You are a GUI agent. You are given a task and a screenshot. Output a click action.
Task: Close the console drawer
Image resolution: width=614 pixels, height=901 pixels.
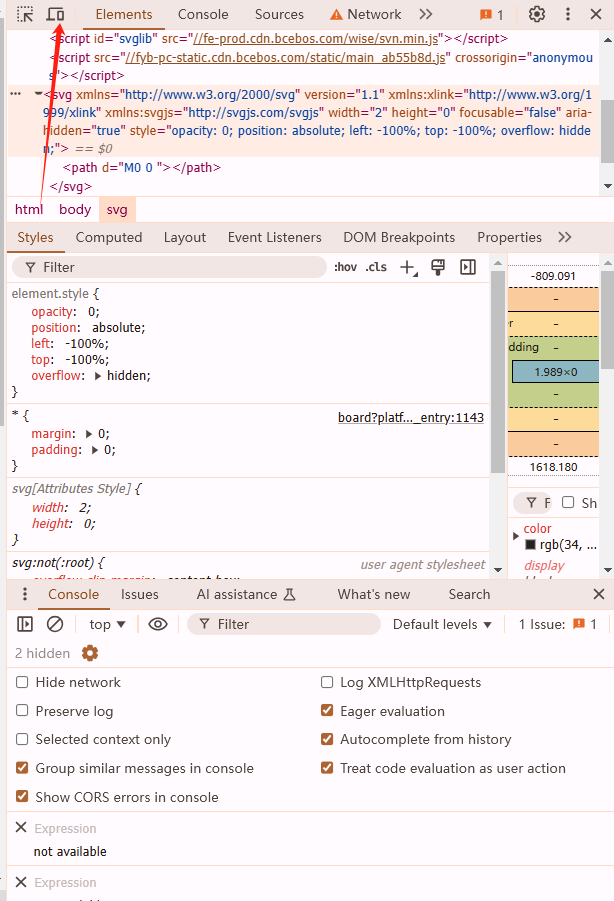point(598,594)
